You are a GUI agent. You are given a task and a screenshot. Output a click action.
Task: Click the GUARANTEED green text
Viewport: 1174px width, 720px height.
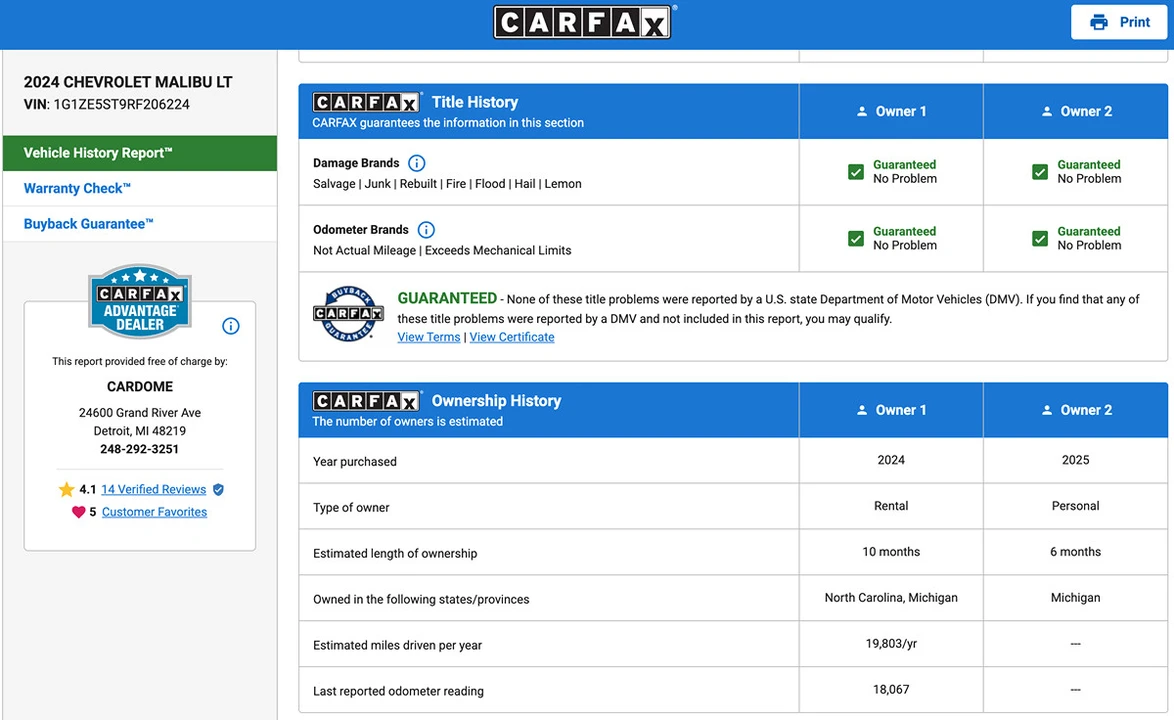tap(447, 298)
